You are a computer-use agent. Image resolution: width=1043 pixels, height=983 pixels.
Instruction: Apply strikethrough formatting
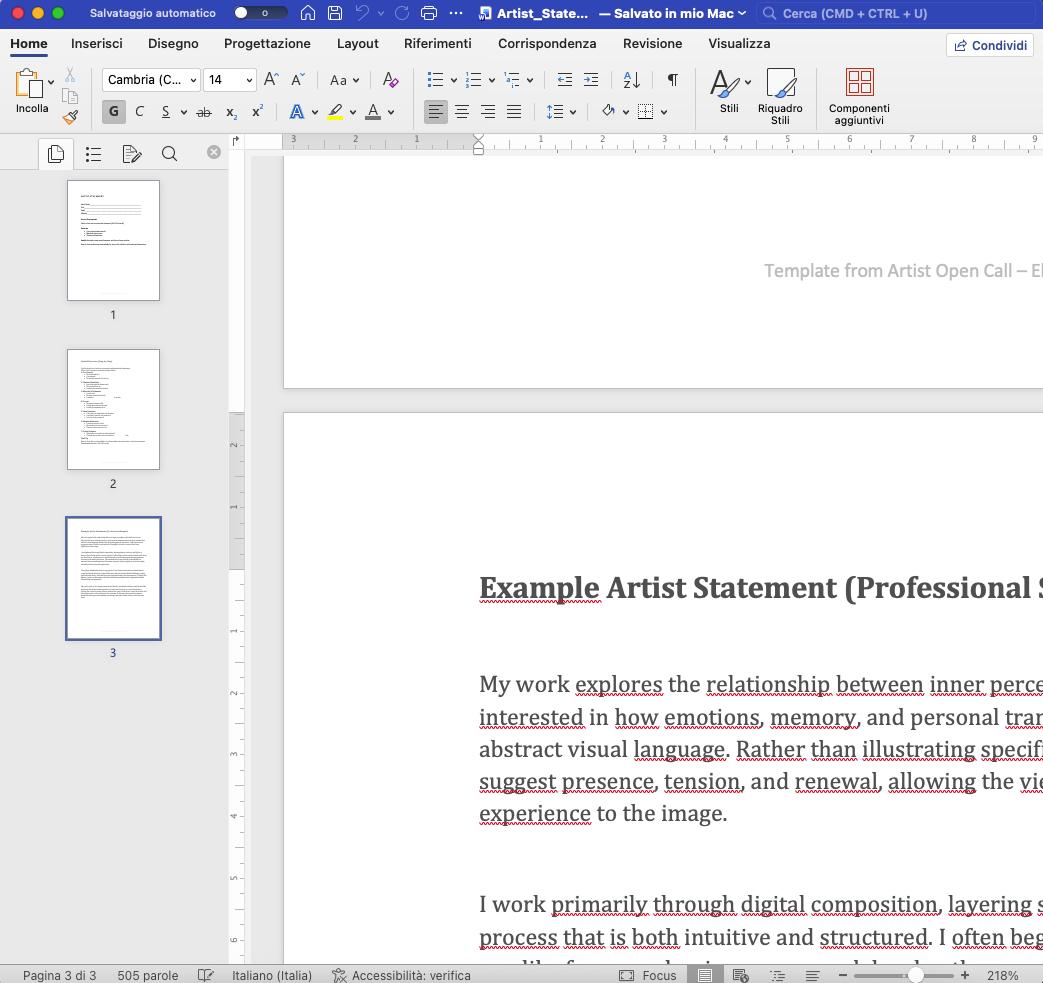[x=204, y=112]
